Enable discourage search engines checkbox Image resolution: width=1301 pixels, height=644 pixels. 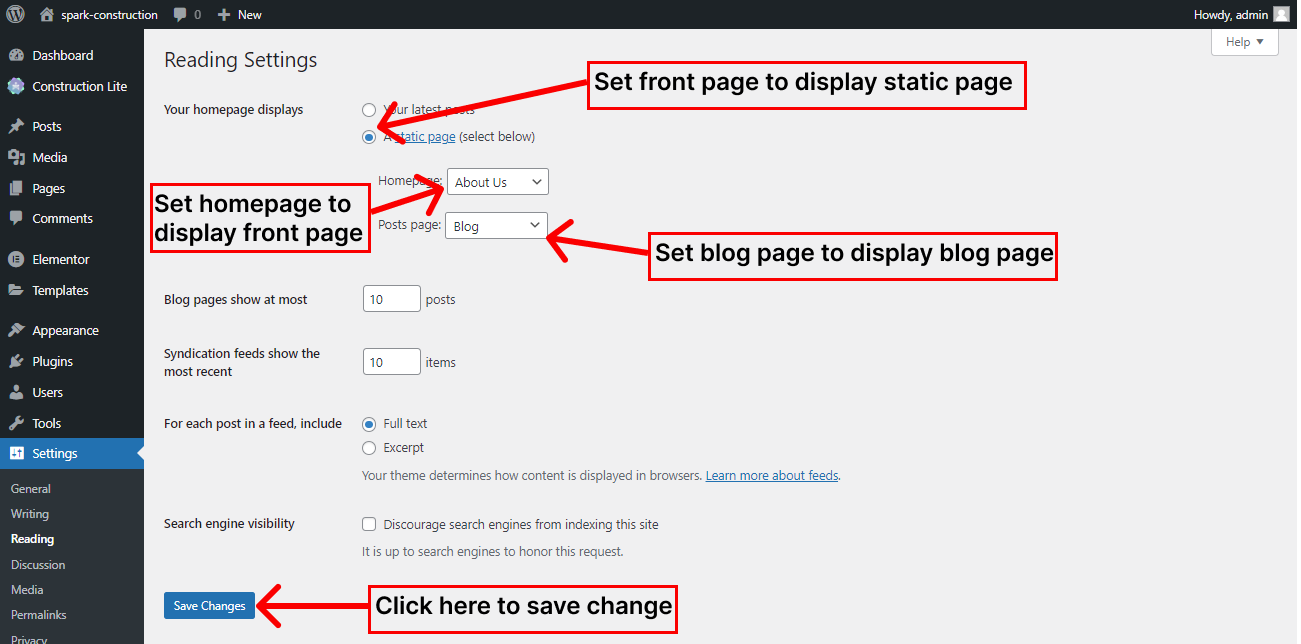(x=369, y=524)
